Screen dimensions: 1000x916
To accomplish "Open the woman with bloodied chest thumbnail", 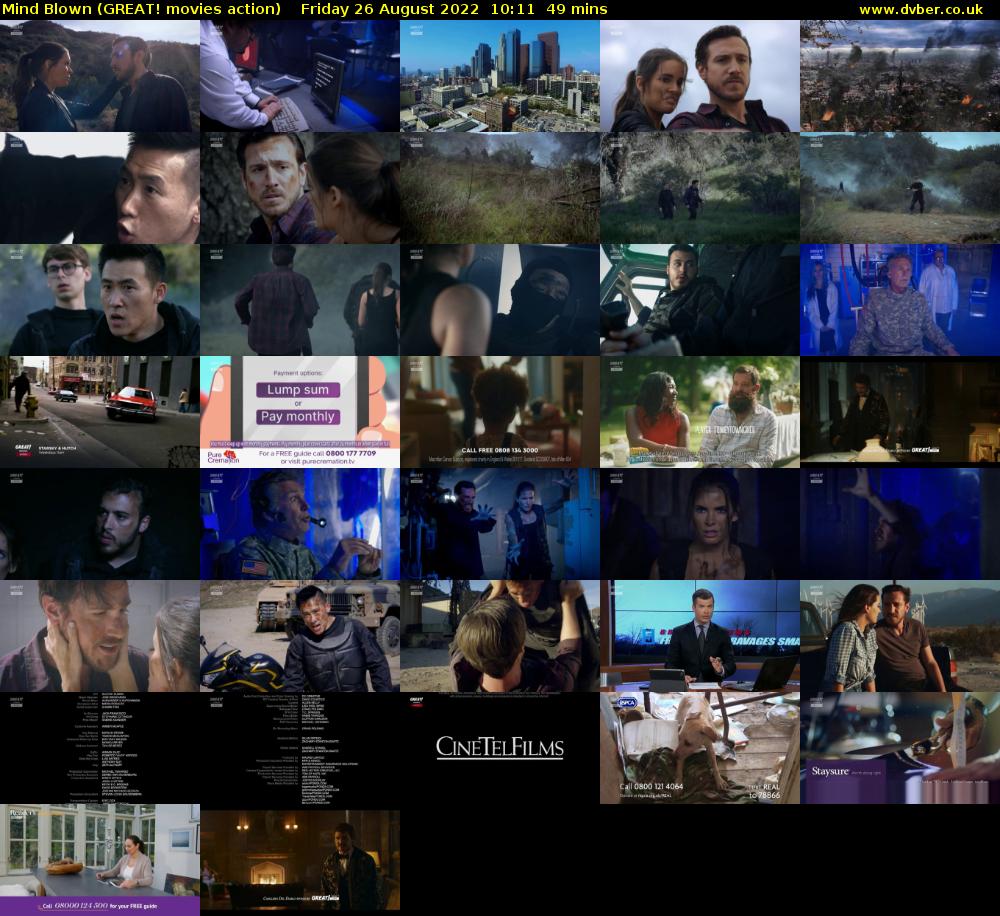I will 700,524.
